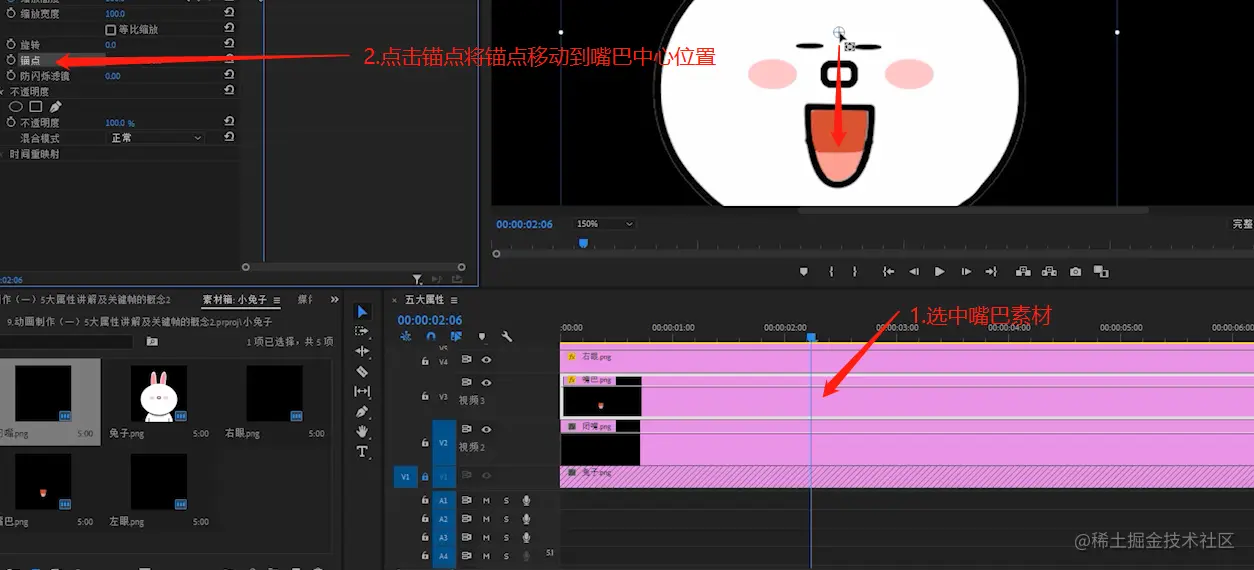The height and width of the screenshot is (570, 1254).
Task: Click timeline playhead at 00:00:02:06
Action: (811, 337)
